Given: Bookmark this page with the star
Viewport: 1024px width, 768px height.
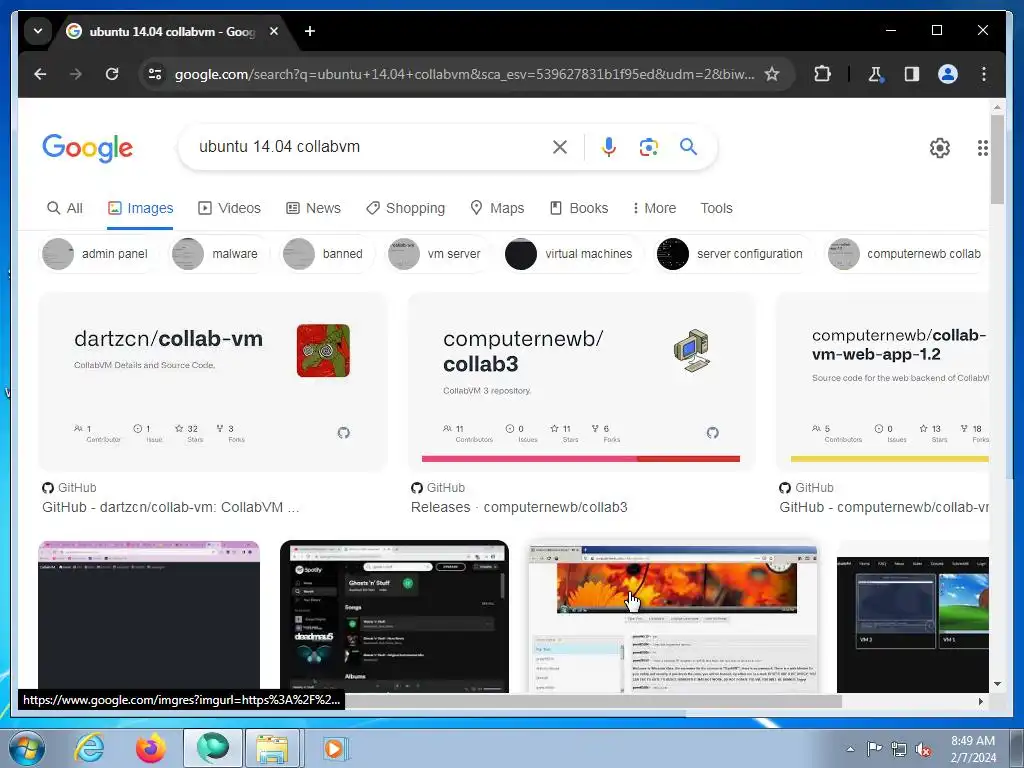Looking at the screenshot, I should click(x=772, y=74).
